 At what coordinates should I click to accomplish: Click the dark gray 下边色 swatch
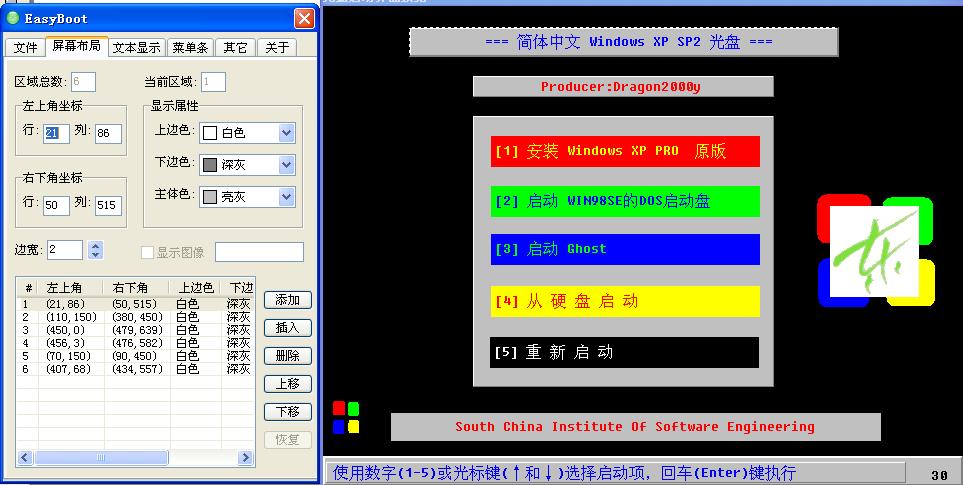210,165
